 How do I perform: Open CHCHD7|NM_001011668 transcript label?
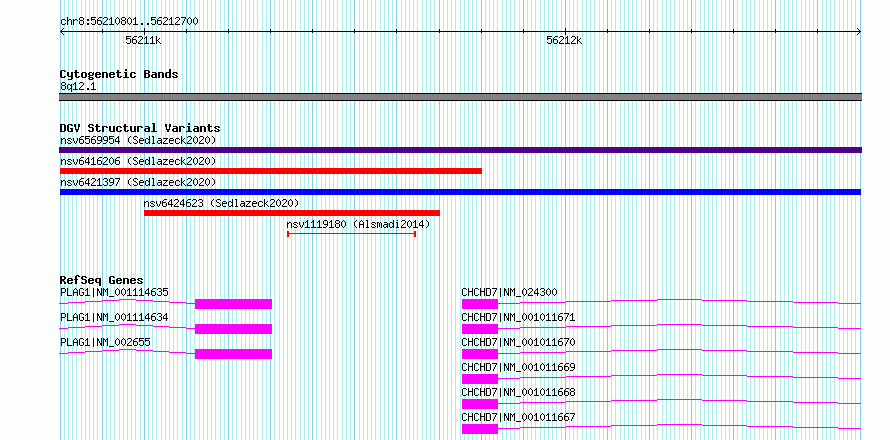tap(518, 392)
